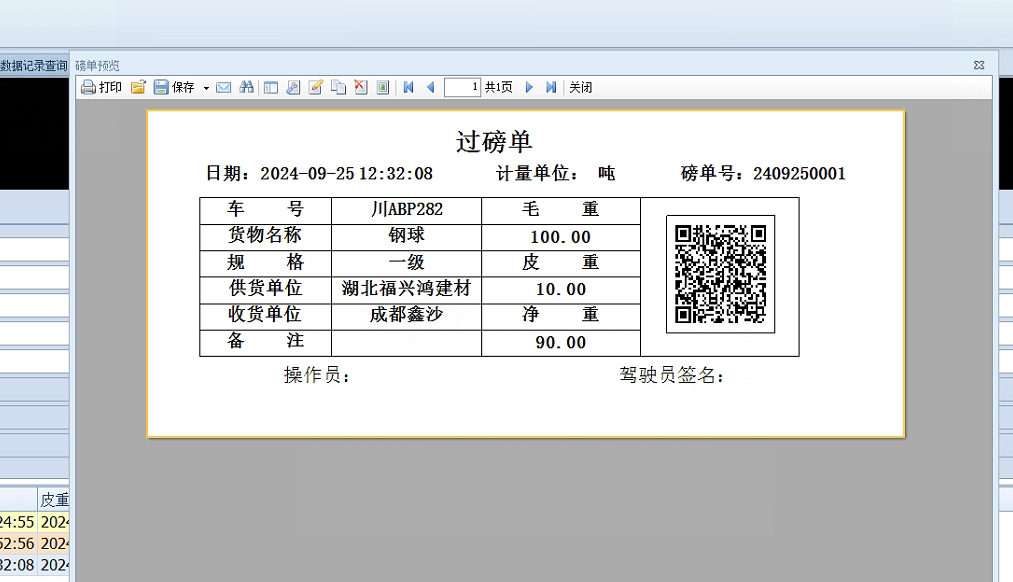Go to first page arrow
1013x582 pixels.
(x=409, y=88)
